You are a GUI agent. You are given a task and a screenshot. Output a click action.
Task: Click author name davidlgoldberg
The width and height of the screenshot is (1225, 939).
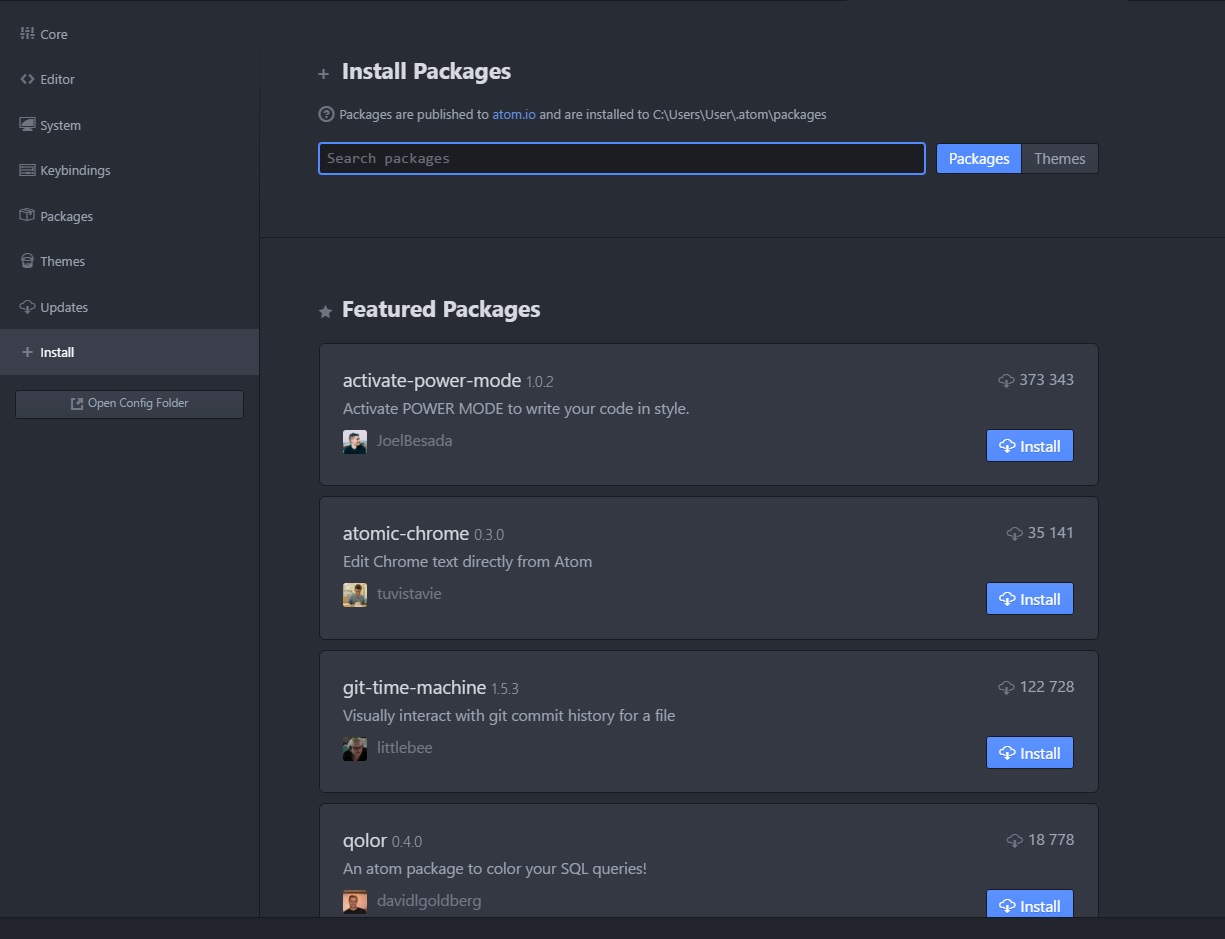(428, 900)
